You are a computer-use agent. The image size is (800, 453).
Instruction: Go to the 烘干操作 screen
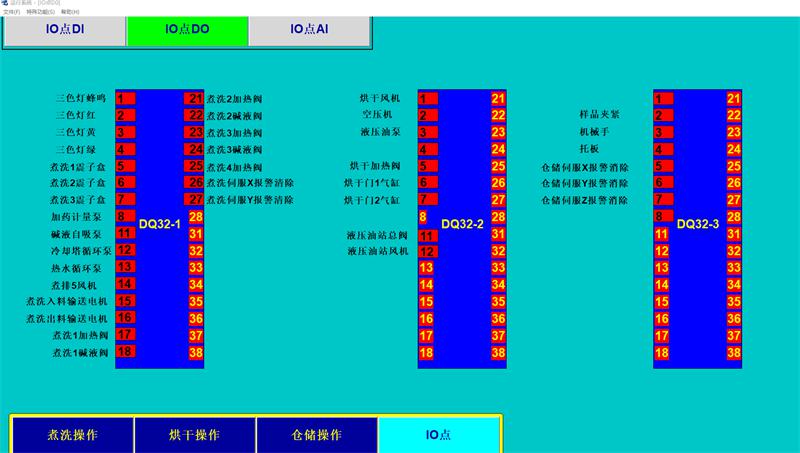pos(194,435)
